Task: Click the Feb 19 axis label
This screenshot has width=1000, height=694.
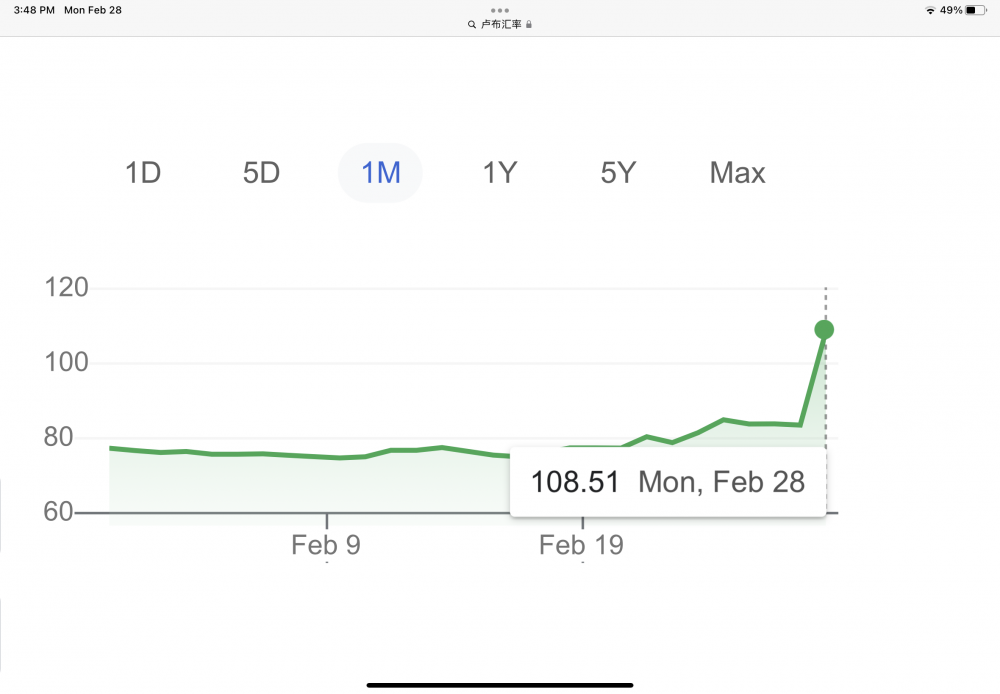Action: coord(581,545)
